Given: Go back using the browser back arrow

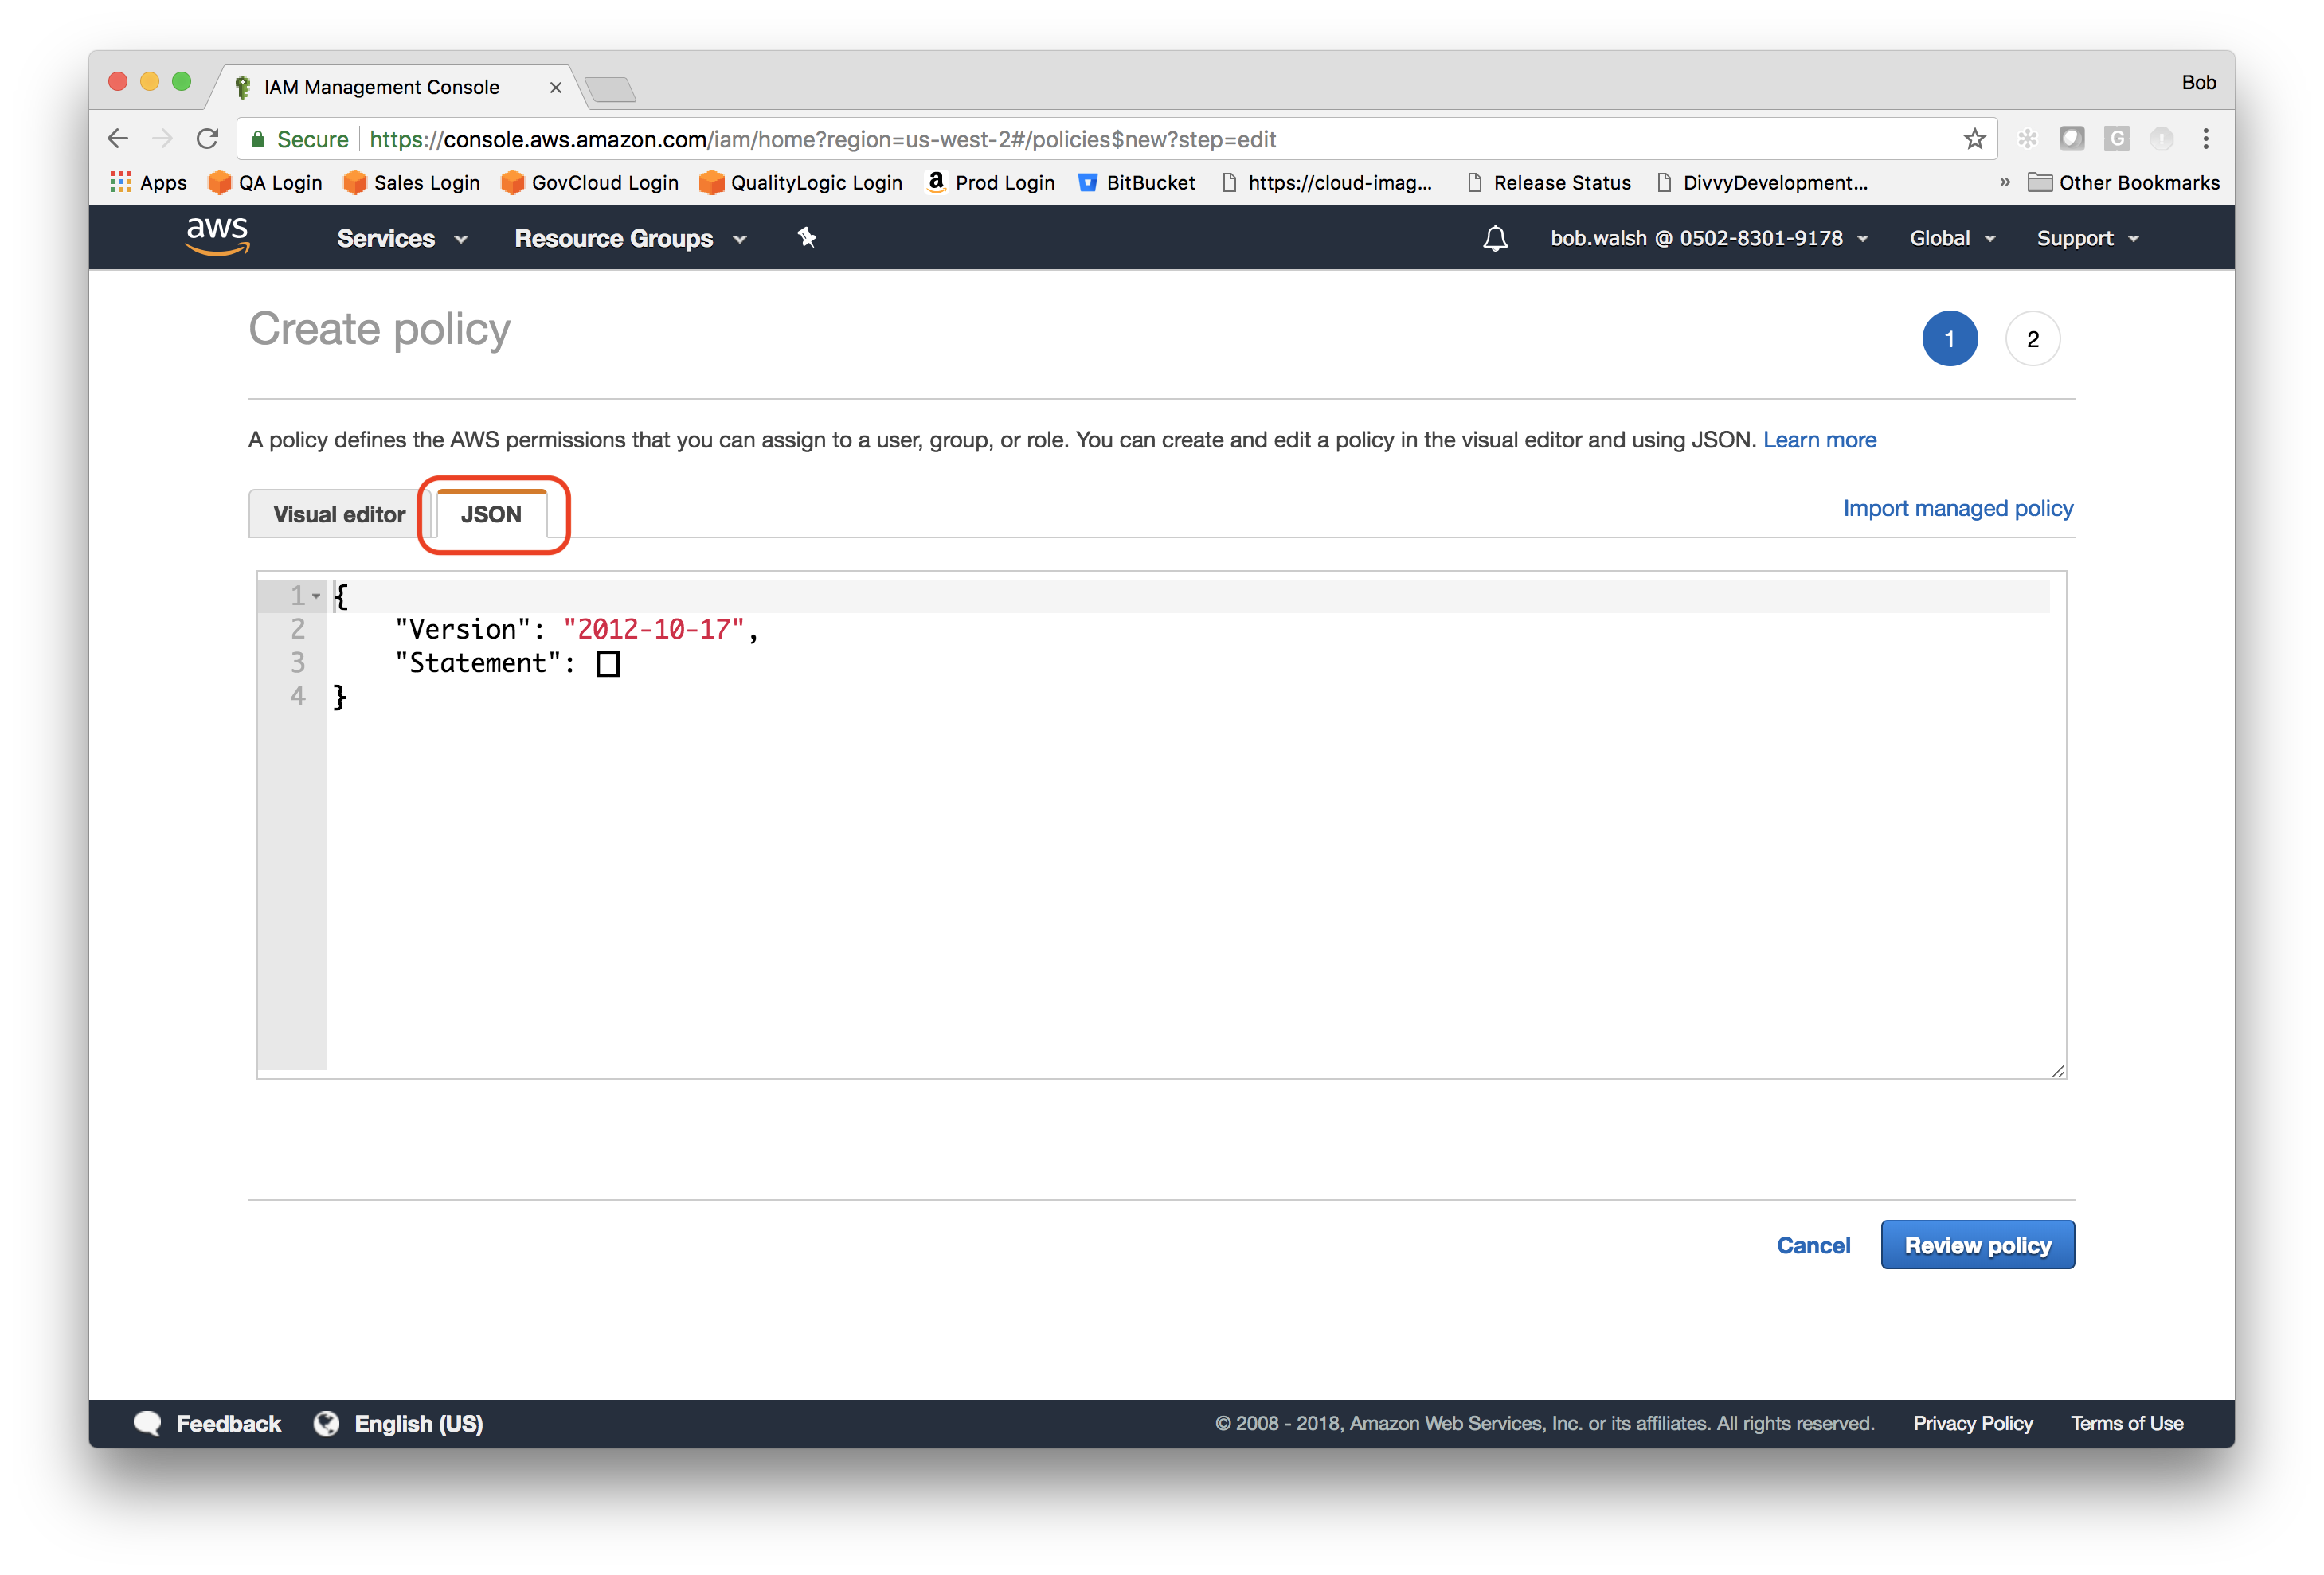Looking at the screenshot, I should click(118, 139).
